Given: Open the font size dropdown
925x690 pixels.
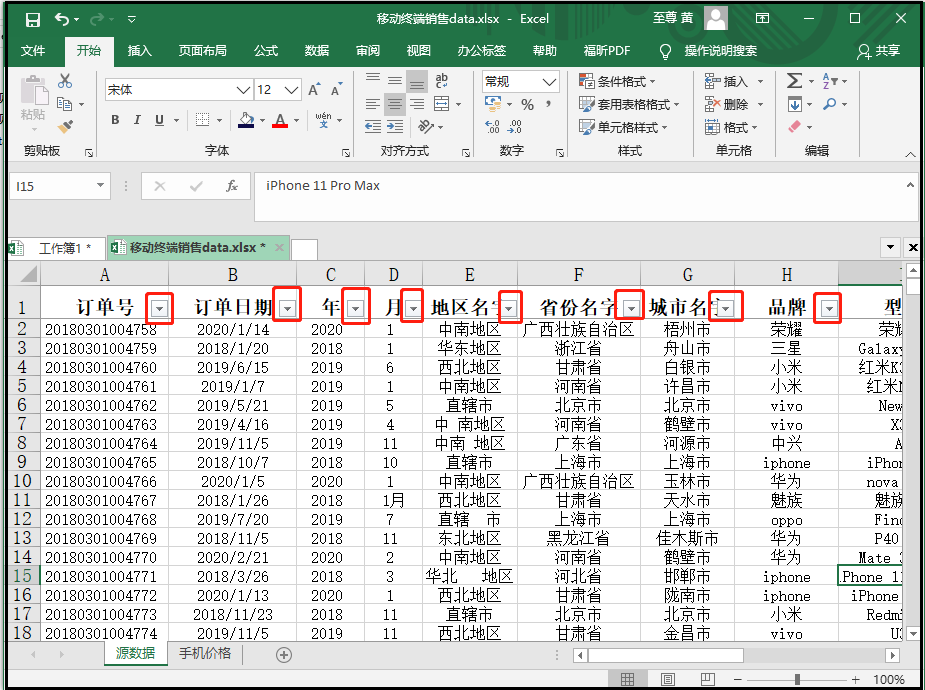Looking at the screenshot, I should 291,90.
